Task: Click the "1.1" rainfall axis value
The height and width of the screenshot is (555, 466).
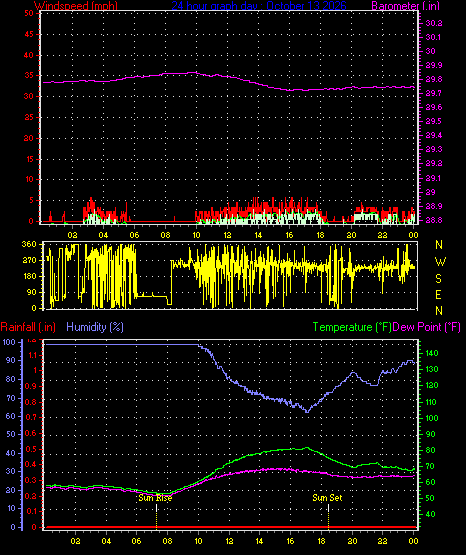Action: (x=33, y=355)
